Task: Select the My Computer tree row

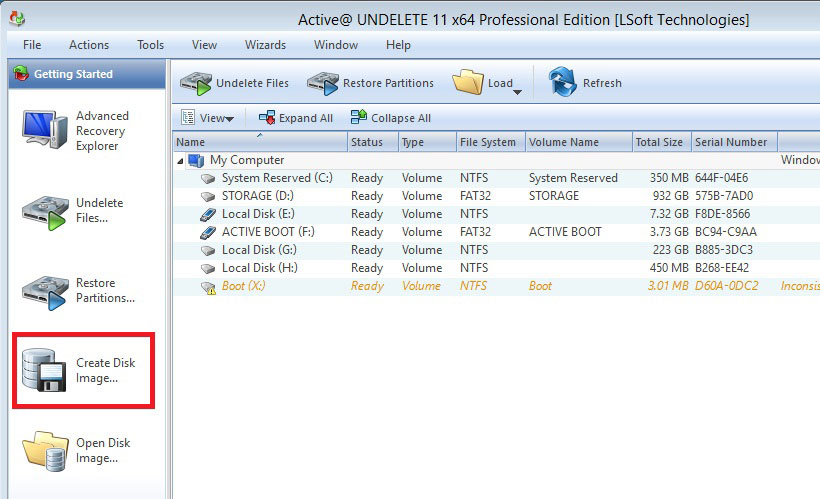Action: [x=496, y=160]
